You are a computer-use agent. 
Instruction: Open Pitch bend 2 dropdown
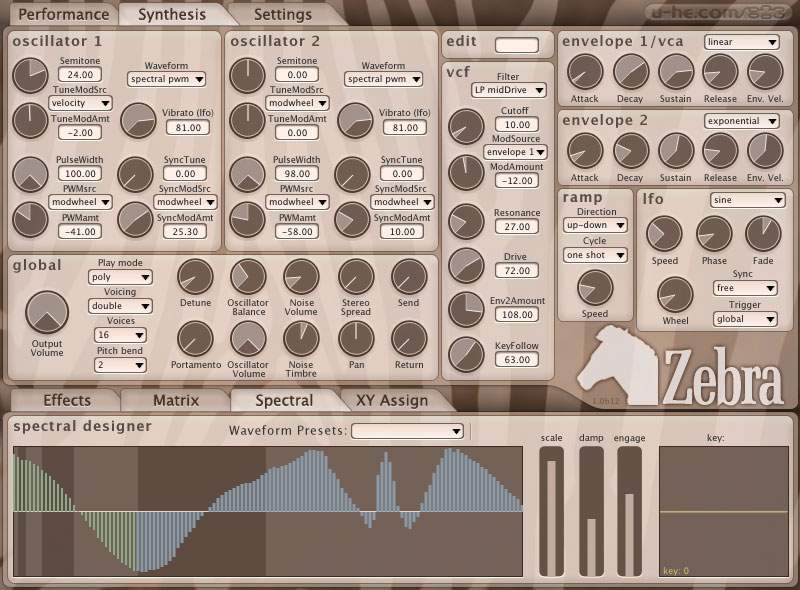(120, 365)
